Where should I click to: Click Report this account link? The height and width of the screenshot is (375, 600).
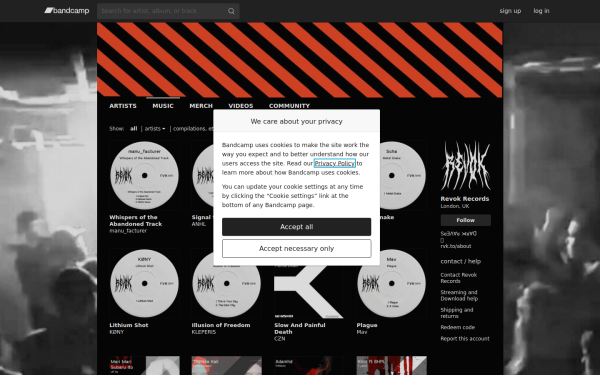tap(465, 339)
